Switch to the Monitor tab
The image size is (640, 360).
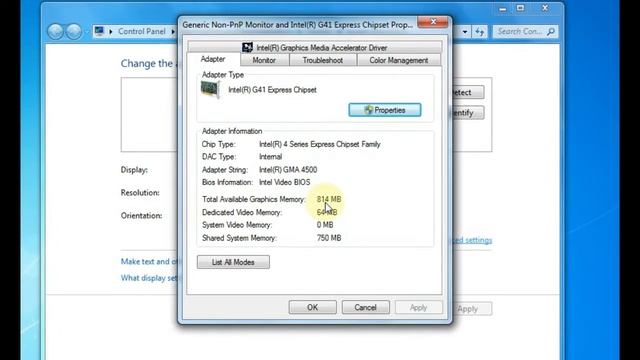click(x=264, y=60)
